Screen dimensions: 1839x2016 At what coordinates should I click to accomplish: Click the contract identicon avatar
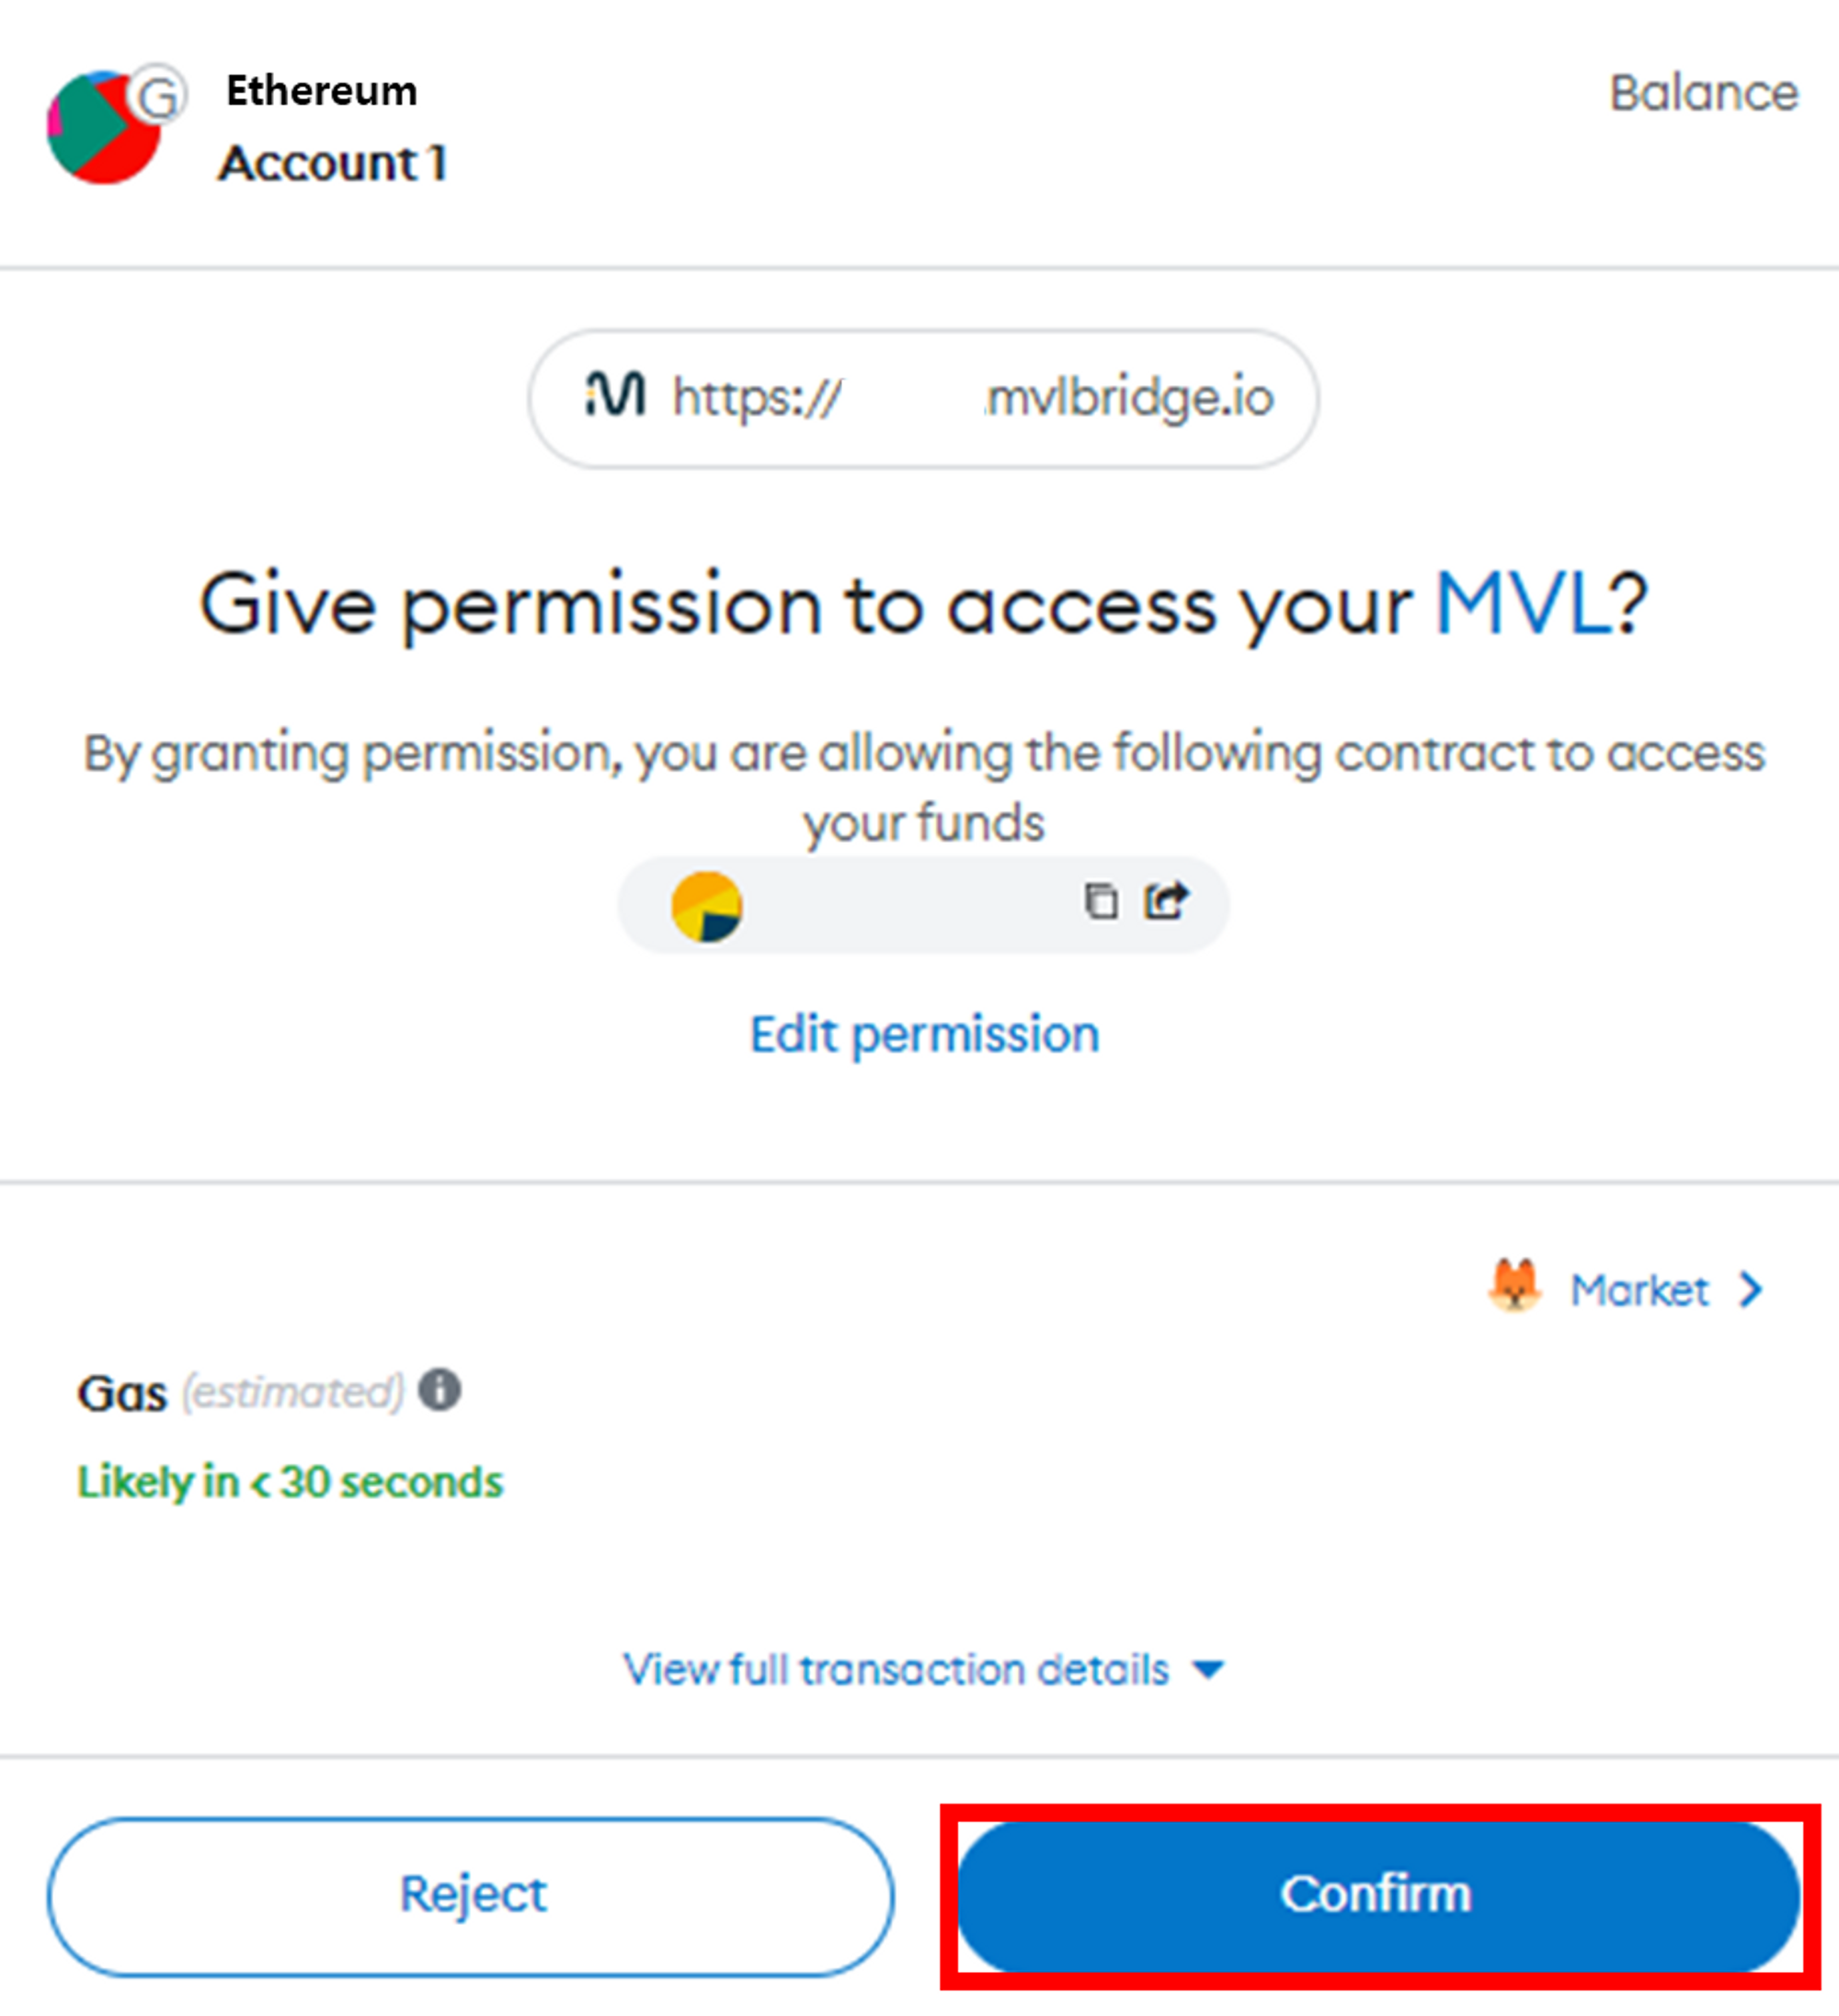pyautogui.click(x=707, y=907)
